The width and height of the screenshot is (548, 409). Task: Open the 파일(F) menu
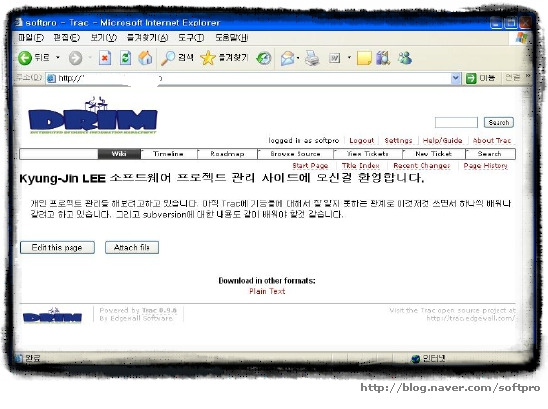point(31,37)
